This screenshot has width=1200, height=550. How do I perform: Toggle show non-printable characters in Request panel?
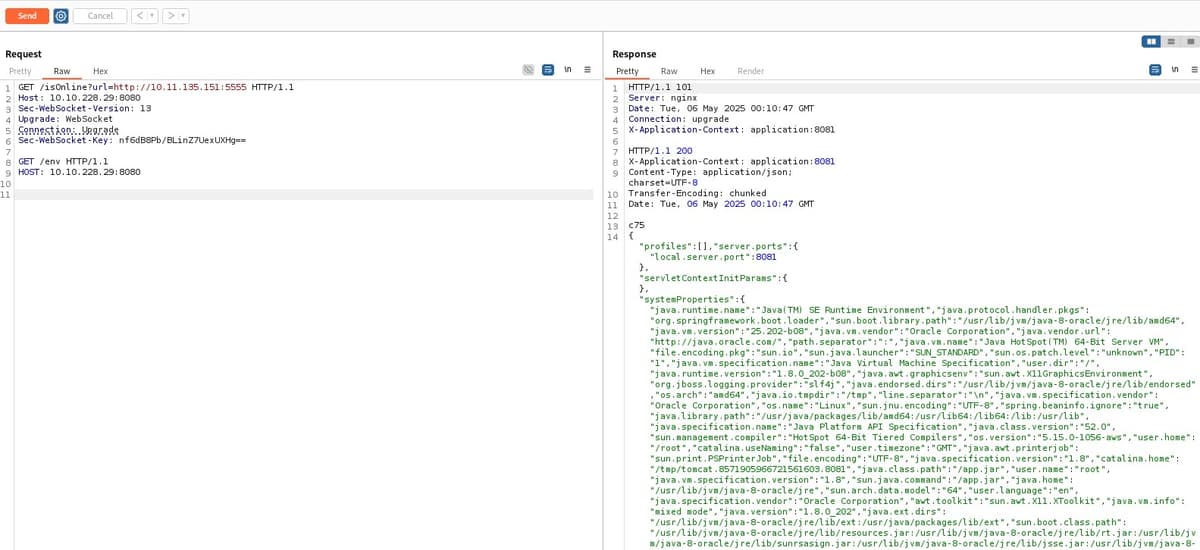(568, 71)
